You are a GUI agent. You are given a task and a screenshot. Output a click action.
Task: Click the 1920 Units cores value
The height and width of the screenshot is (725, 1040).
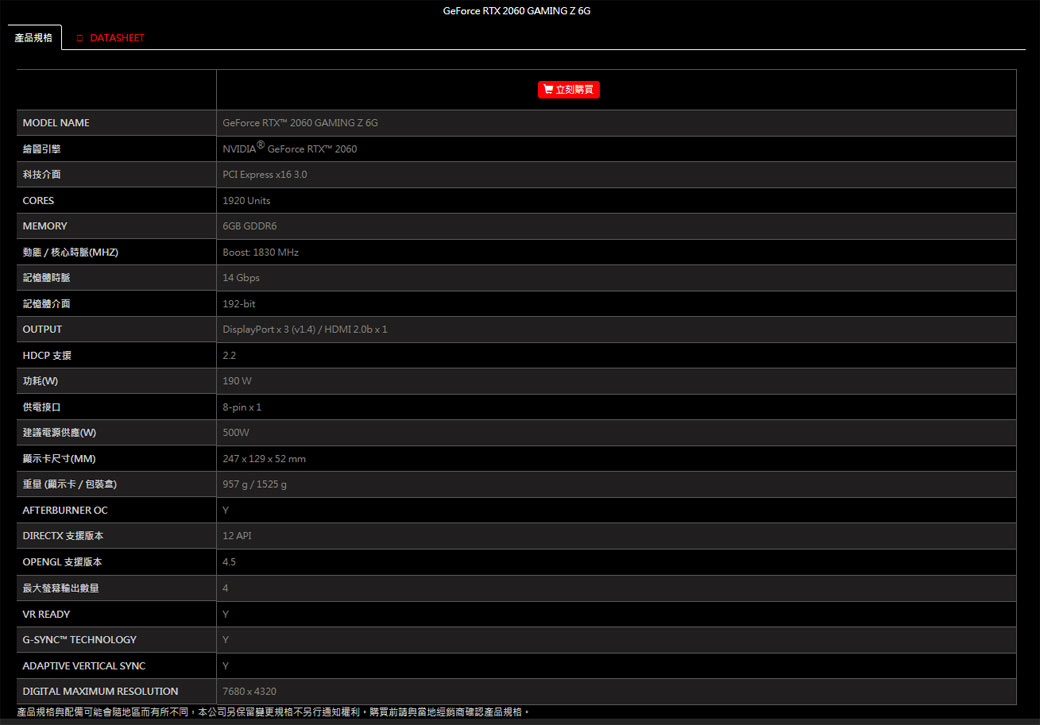pyautogui.click(x=246, y=201)
